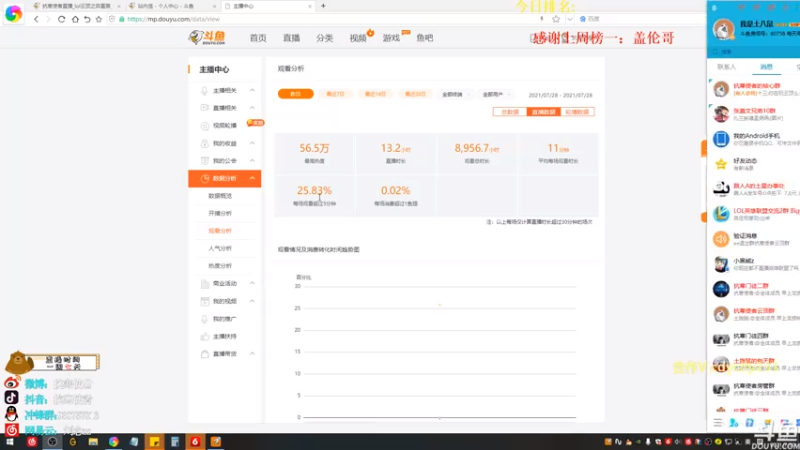
Task: Open 开播分析 under data analysis
Action: coord(220,213)
